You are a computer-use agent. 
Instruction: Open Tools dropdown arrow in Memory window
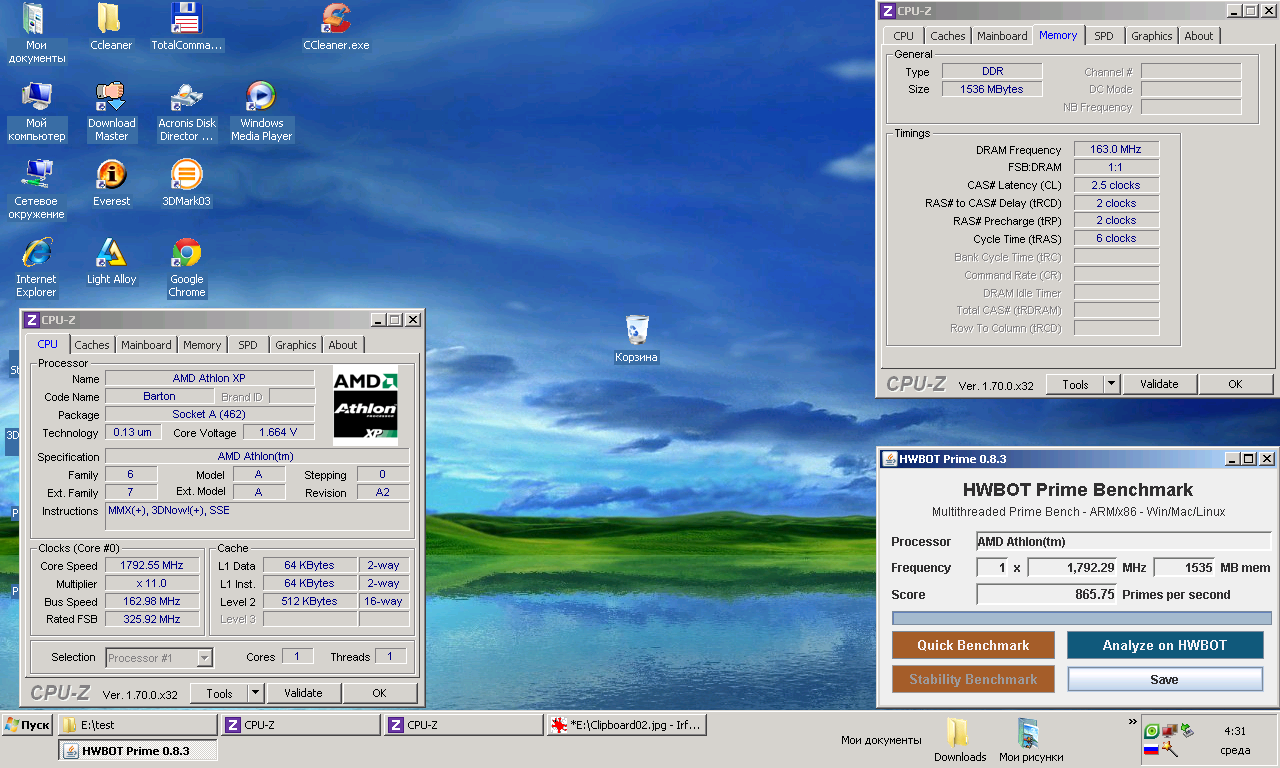[1111, 384]
